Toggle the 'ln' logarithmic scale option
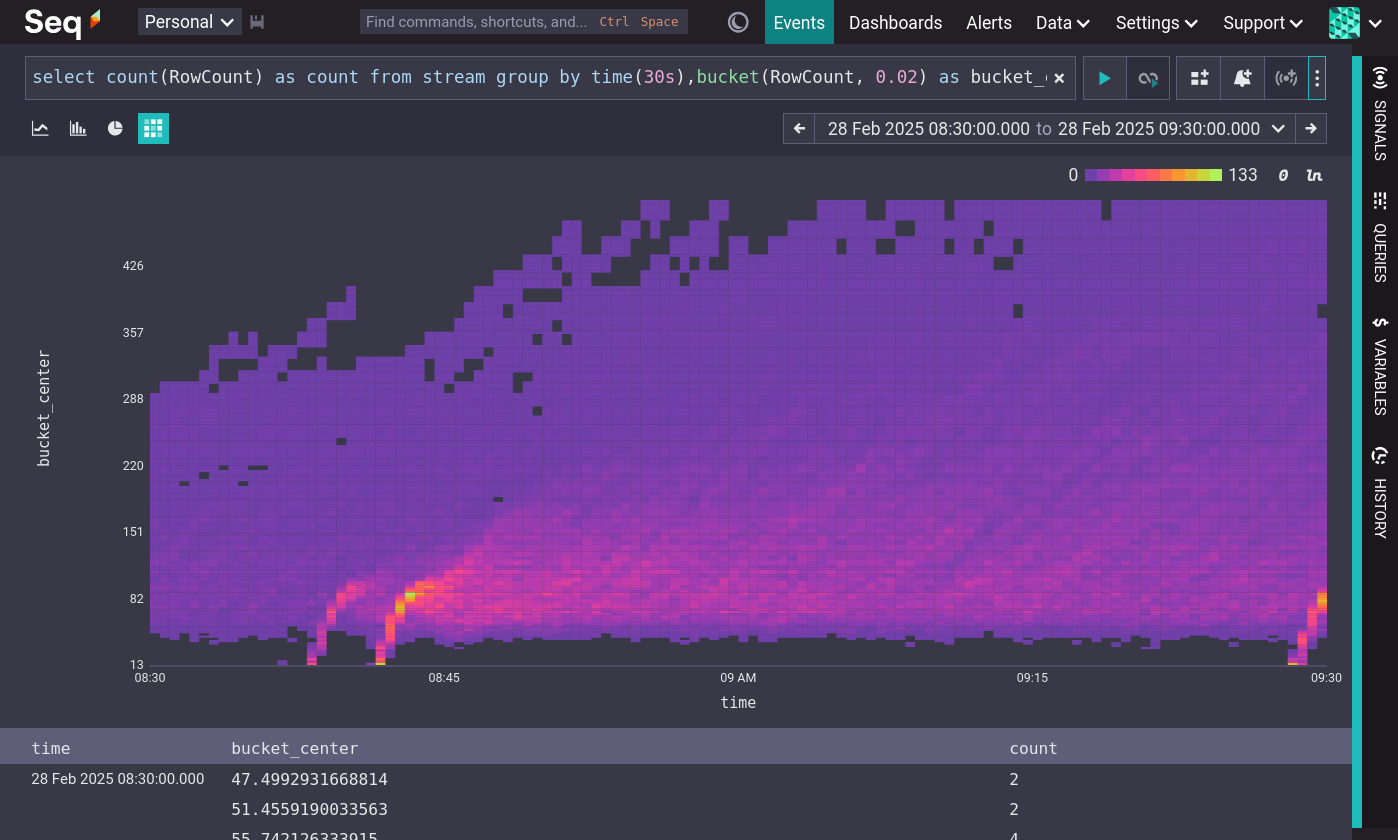Image resolution: width=1398 pixels, height=840 pixels. point(1314,175)
